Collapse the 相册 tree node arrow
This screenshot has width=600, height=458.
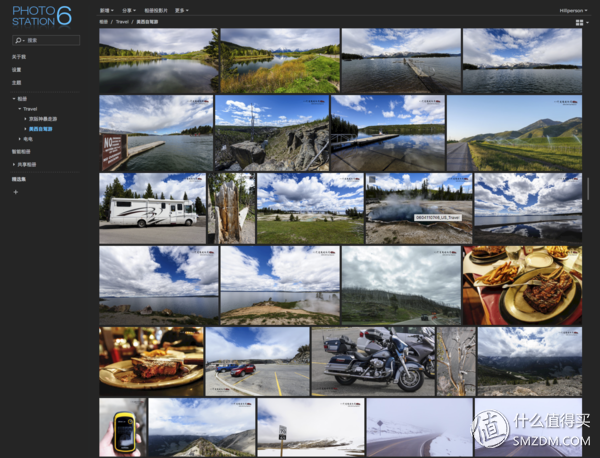click(x=14, y=99)
